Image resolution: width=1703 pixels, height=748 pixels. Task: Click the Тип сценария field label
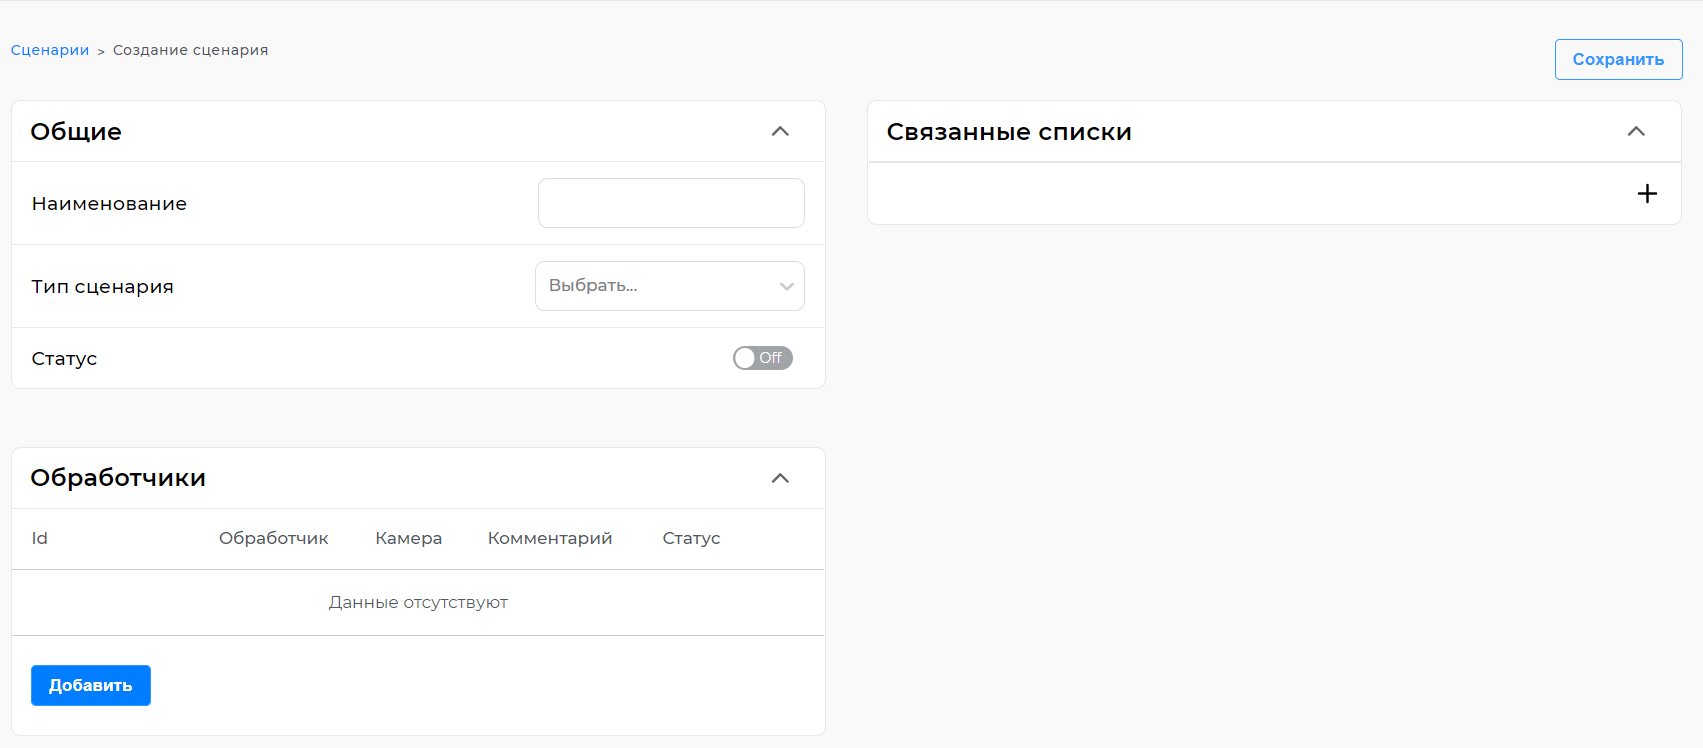[x=102, y=287]
